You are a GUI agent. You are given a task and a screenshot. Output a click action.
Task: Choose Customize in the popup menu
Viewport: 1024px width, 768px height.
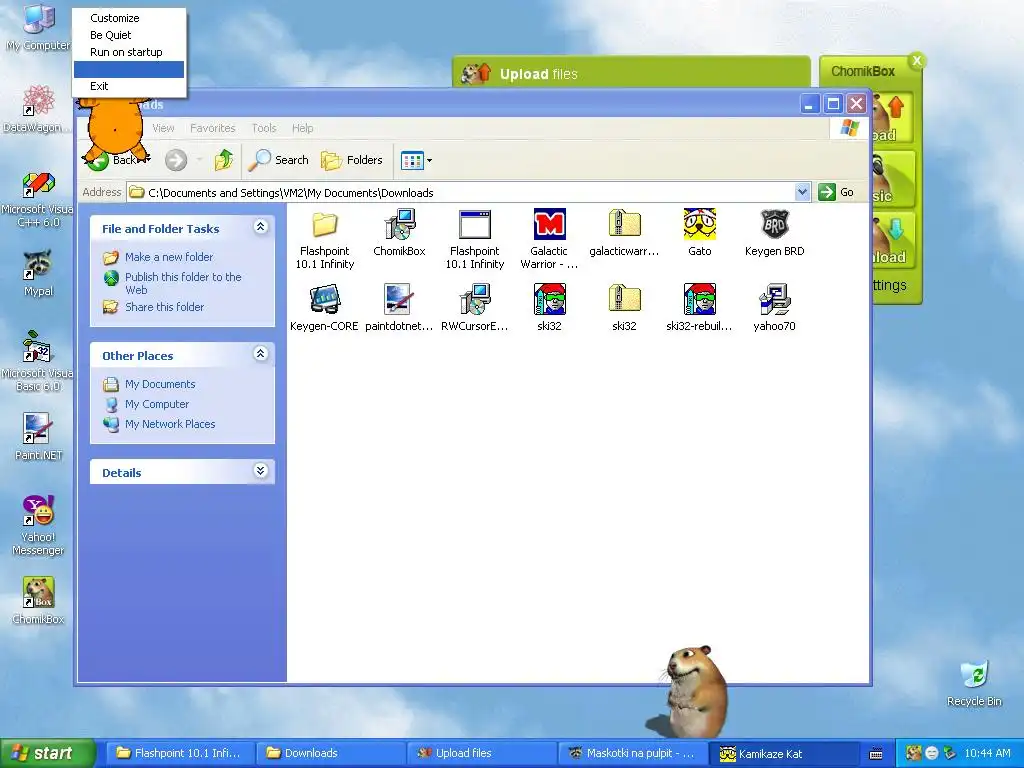129,18
